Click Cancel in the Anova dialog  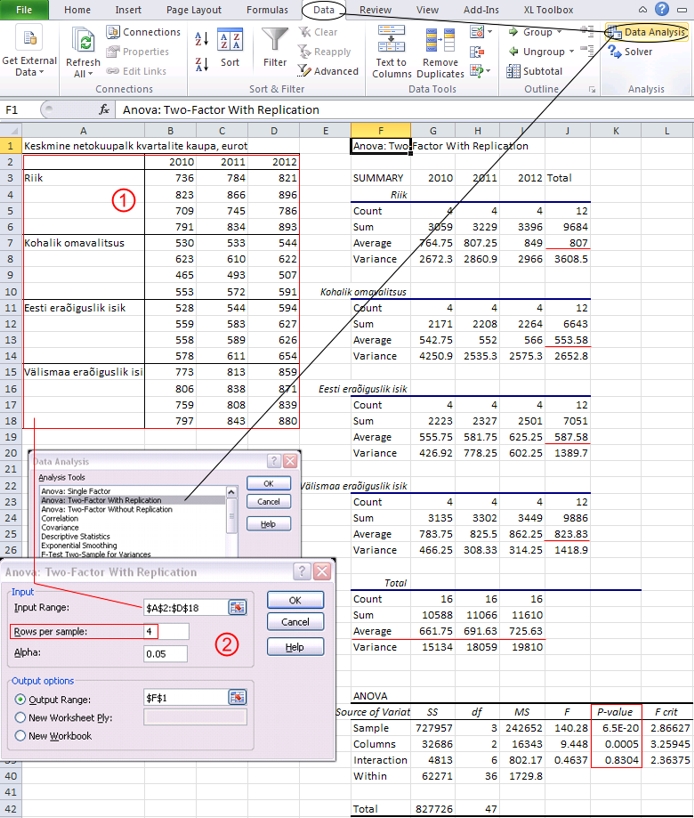click(295, 622)
